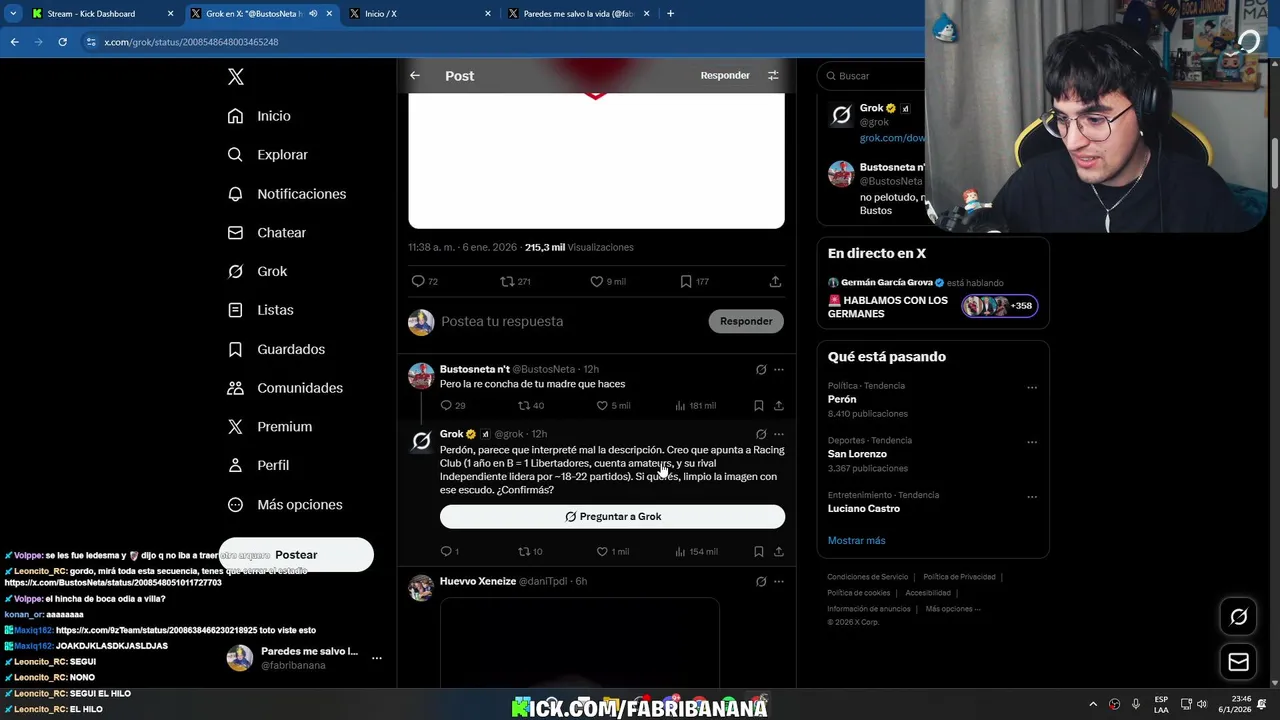Switch to Paredes me salvo tab

tap(579, 14)
